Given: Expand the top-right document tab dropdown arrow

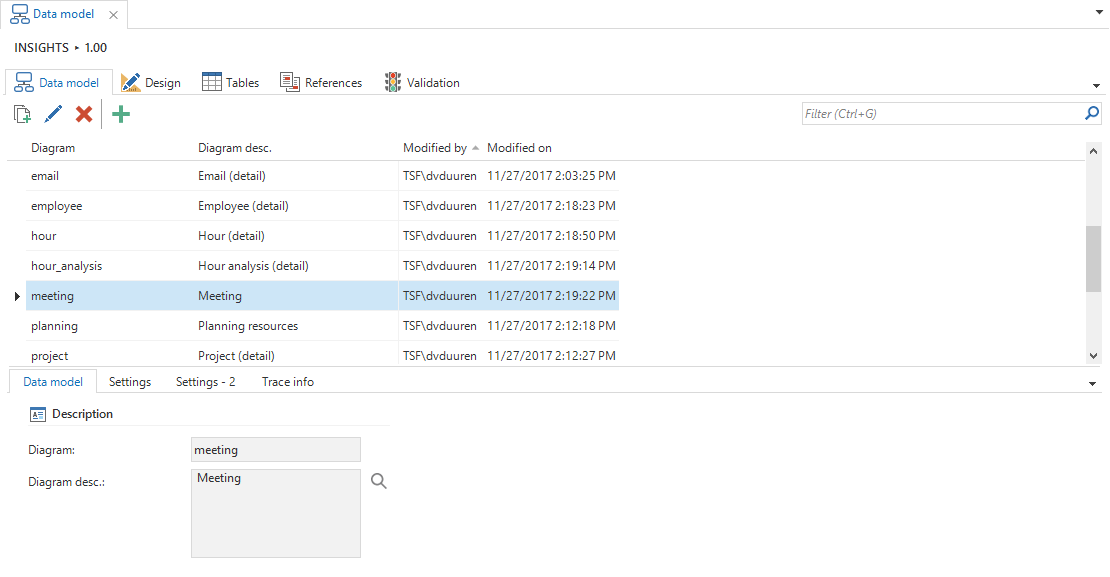Looking at the screenshot, I should (1097, 15).
